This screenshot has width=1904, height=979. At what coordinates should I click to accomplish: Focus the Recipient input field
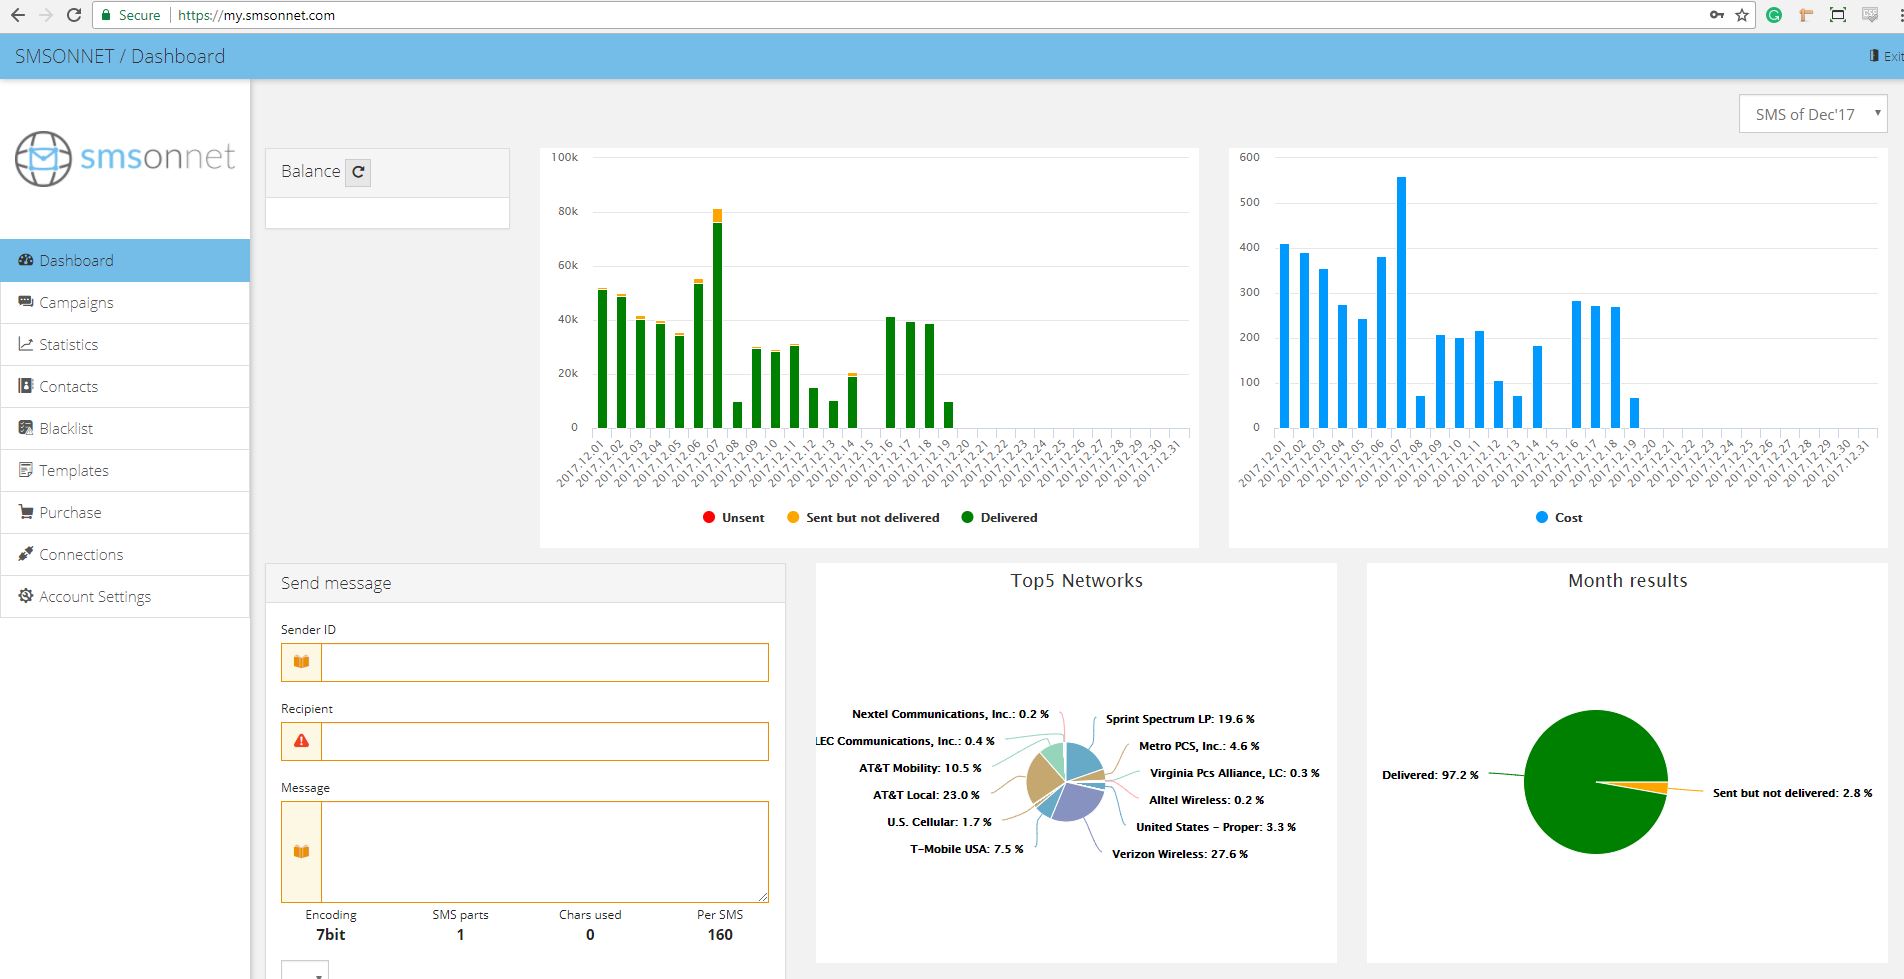click(x=544, y=741)
